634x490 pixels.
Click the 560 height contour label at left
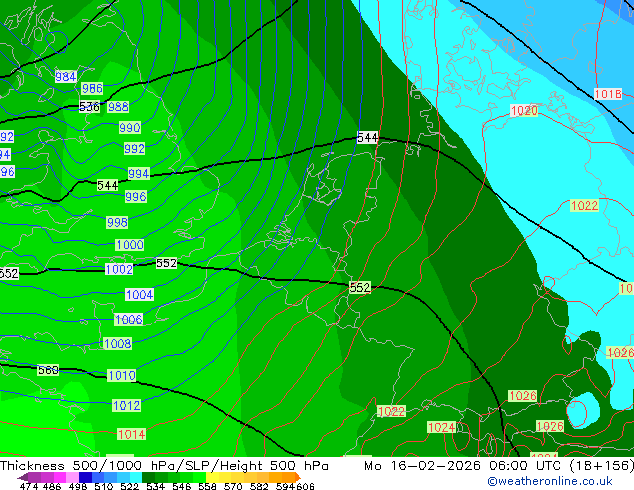point(48,370)
